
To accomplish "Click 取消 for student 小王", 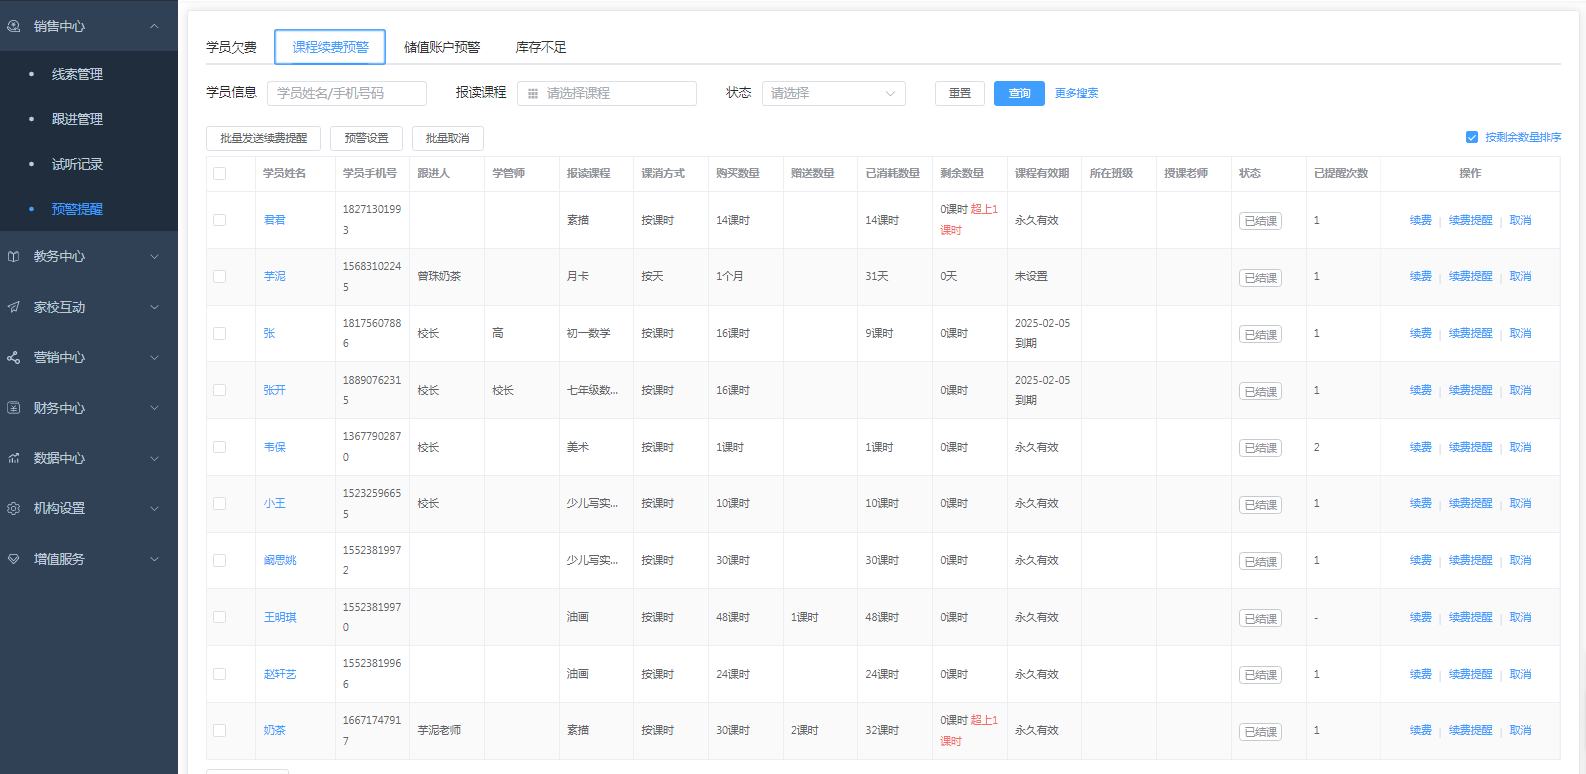I will 1521,503.
